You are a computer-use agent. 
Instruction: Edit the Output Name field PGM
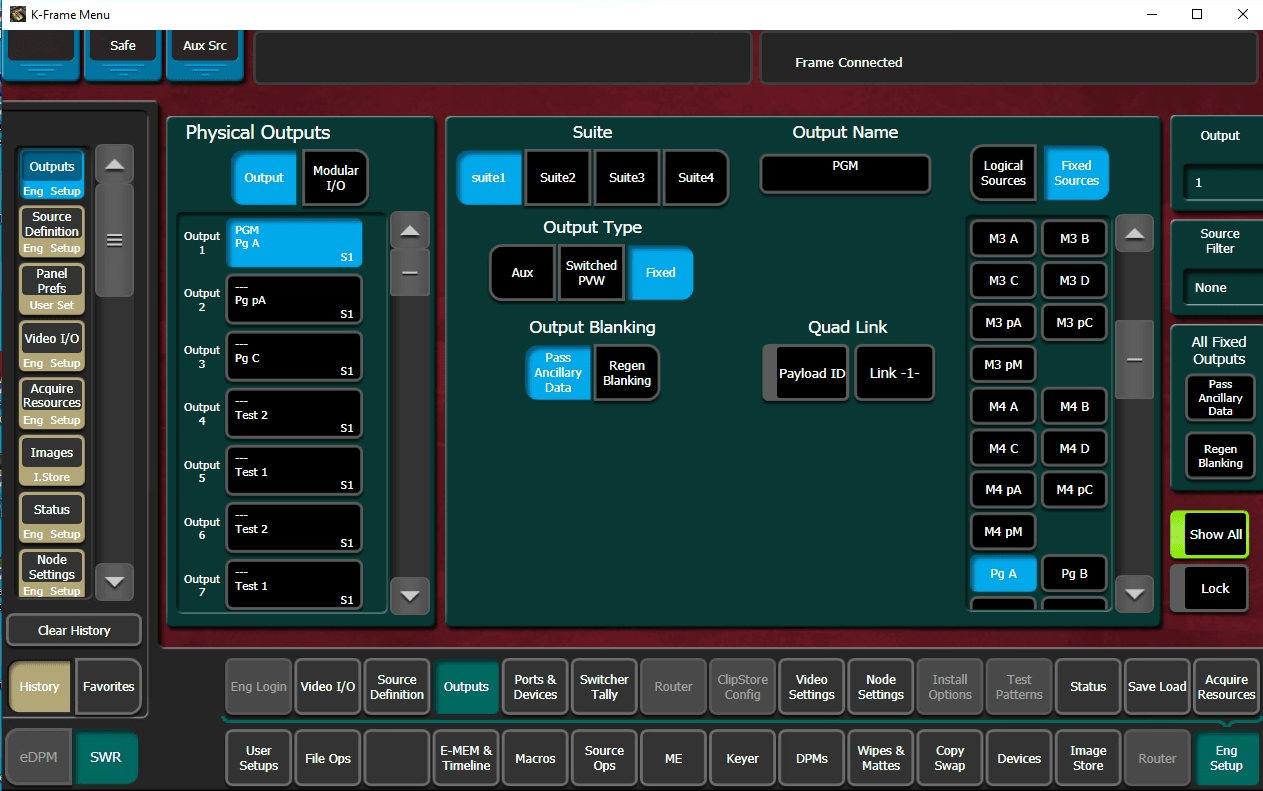pos(845,173)
